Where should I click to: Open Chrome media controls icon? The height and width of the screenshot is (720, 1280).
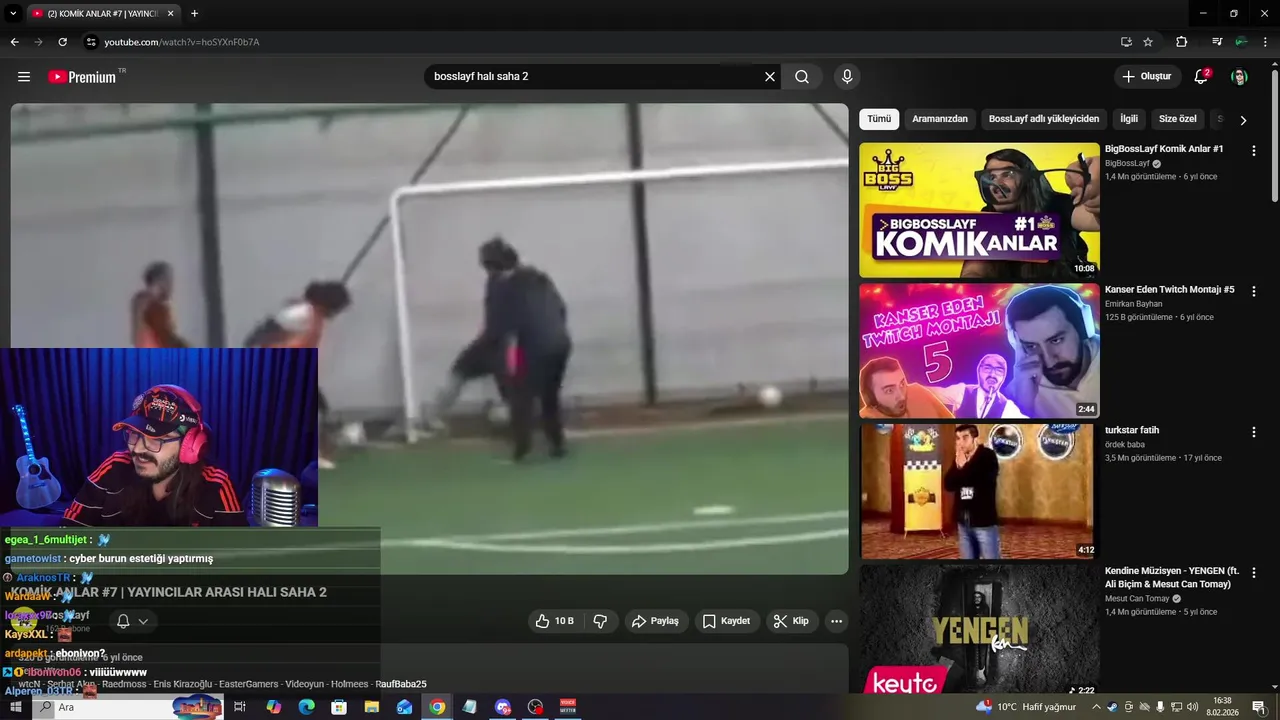[x=1217, y=42]
